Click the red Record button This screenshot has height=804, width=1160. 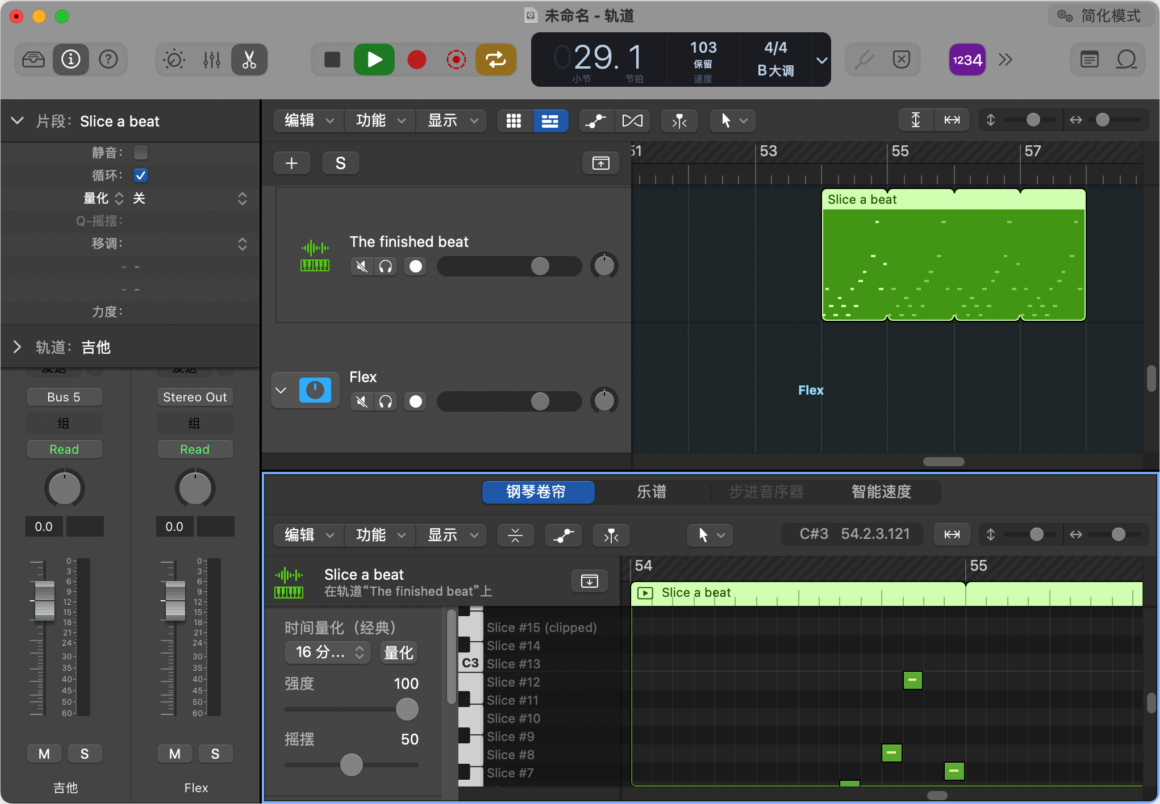click(x=417, y=60)
